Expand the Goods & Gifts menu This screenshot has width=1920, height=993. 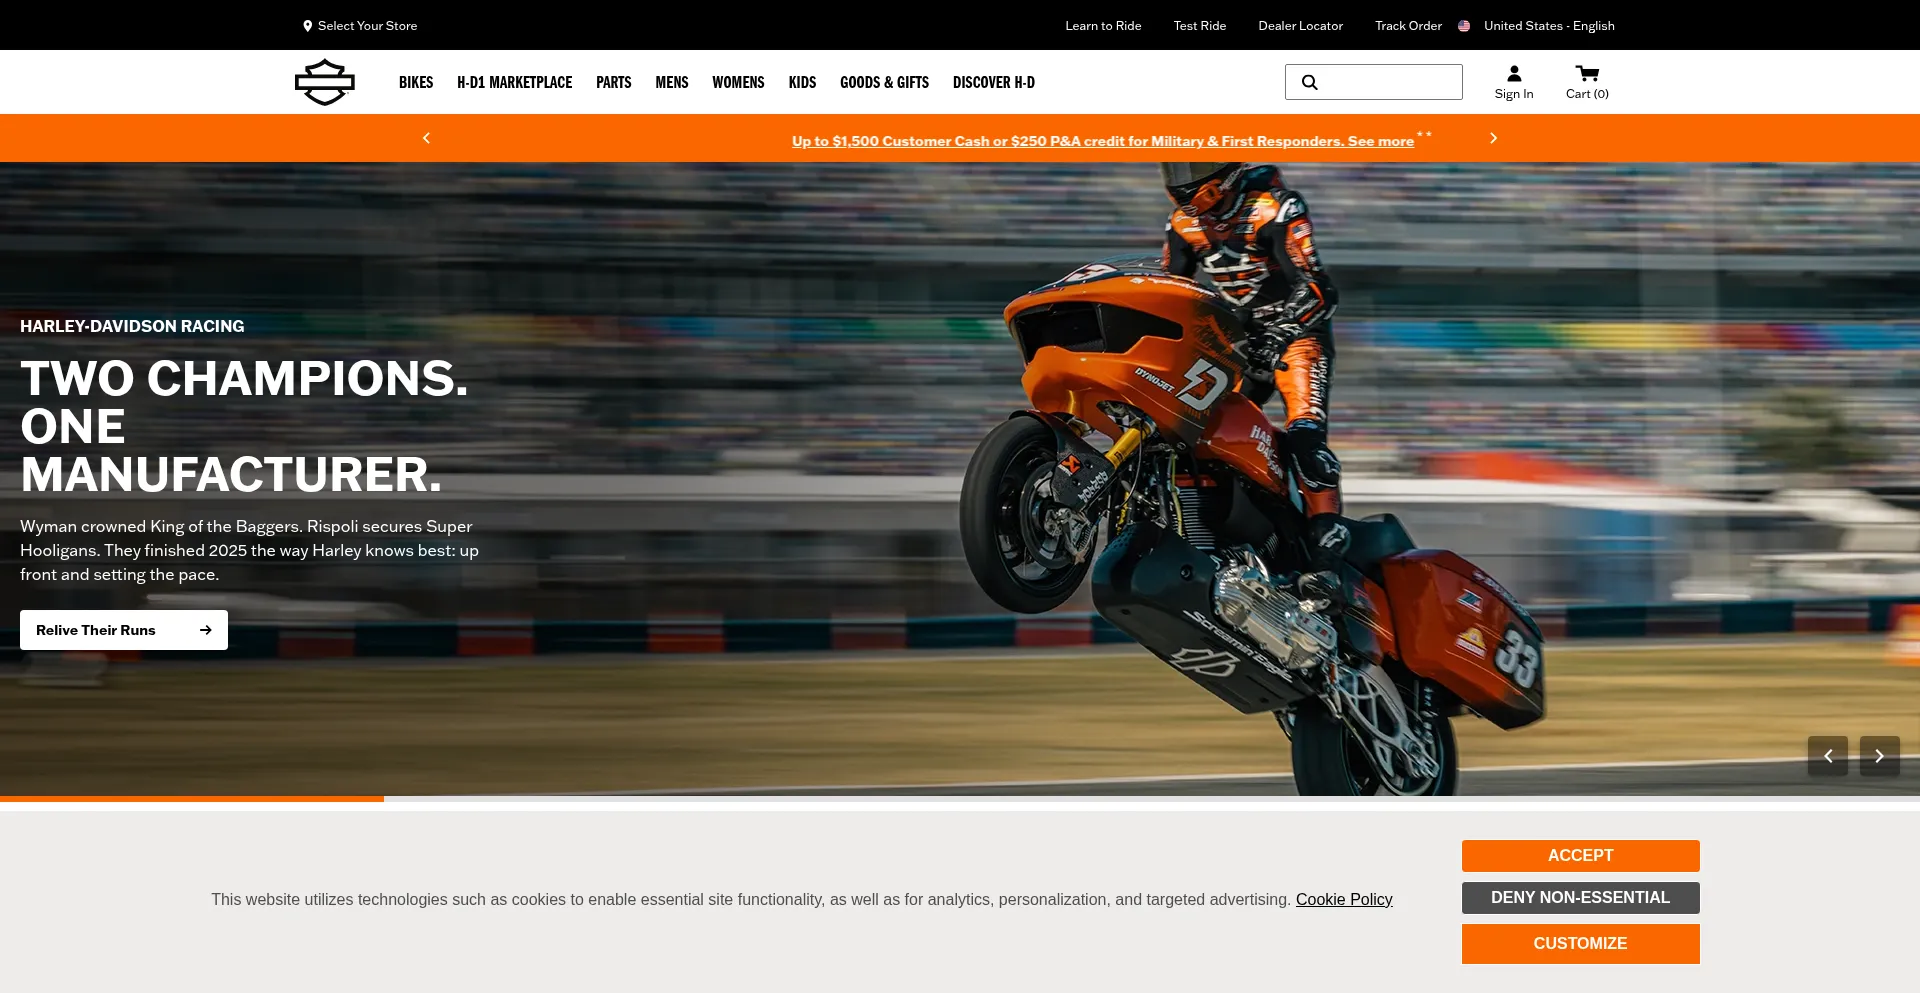pyautogui.click(x=884, y=82)
